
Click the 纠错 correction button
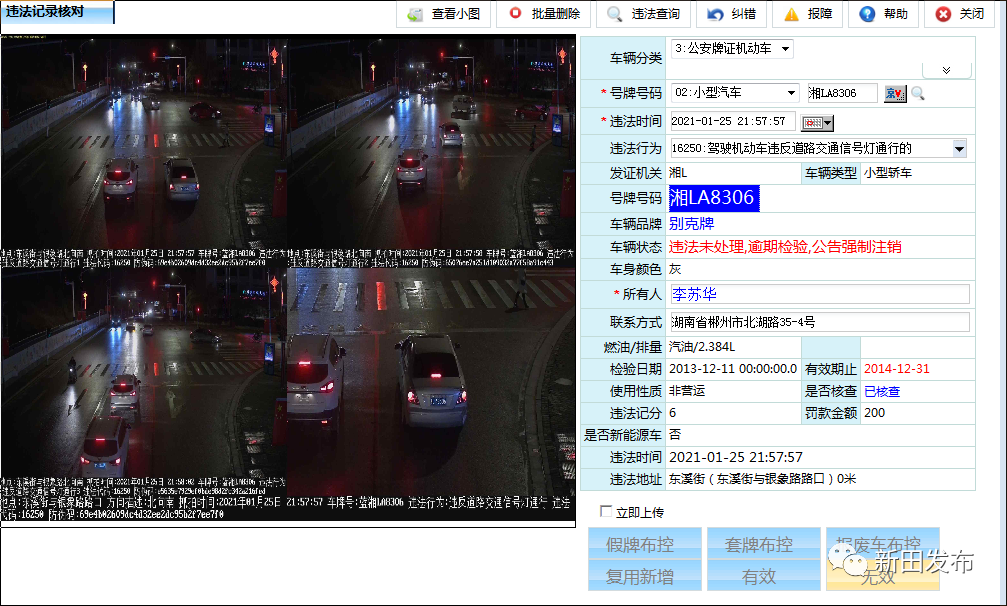pyautogui.click(x=731, y=14)
